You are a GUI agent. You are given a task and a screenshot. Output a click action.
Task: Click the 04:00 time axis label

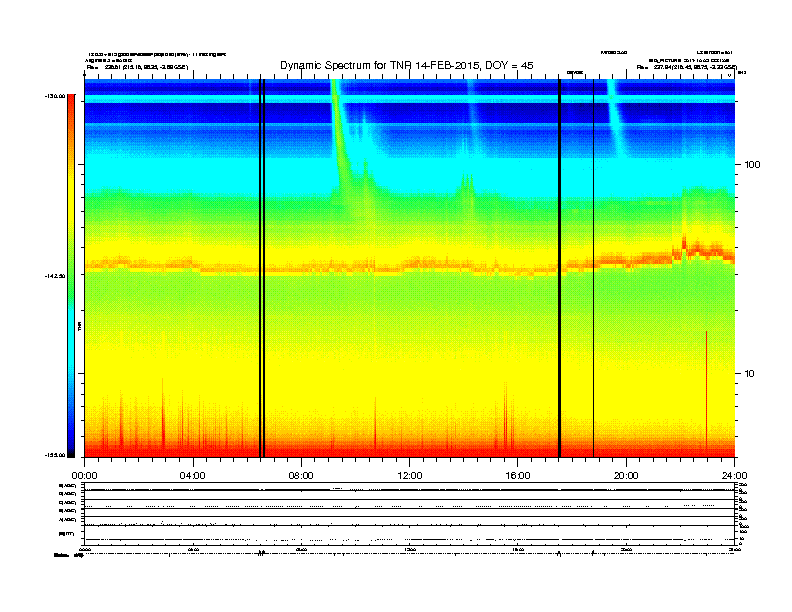click(x=193, y=476)
